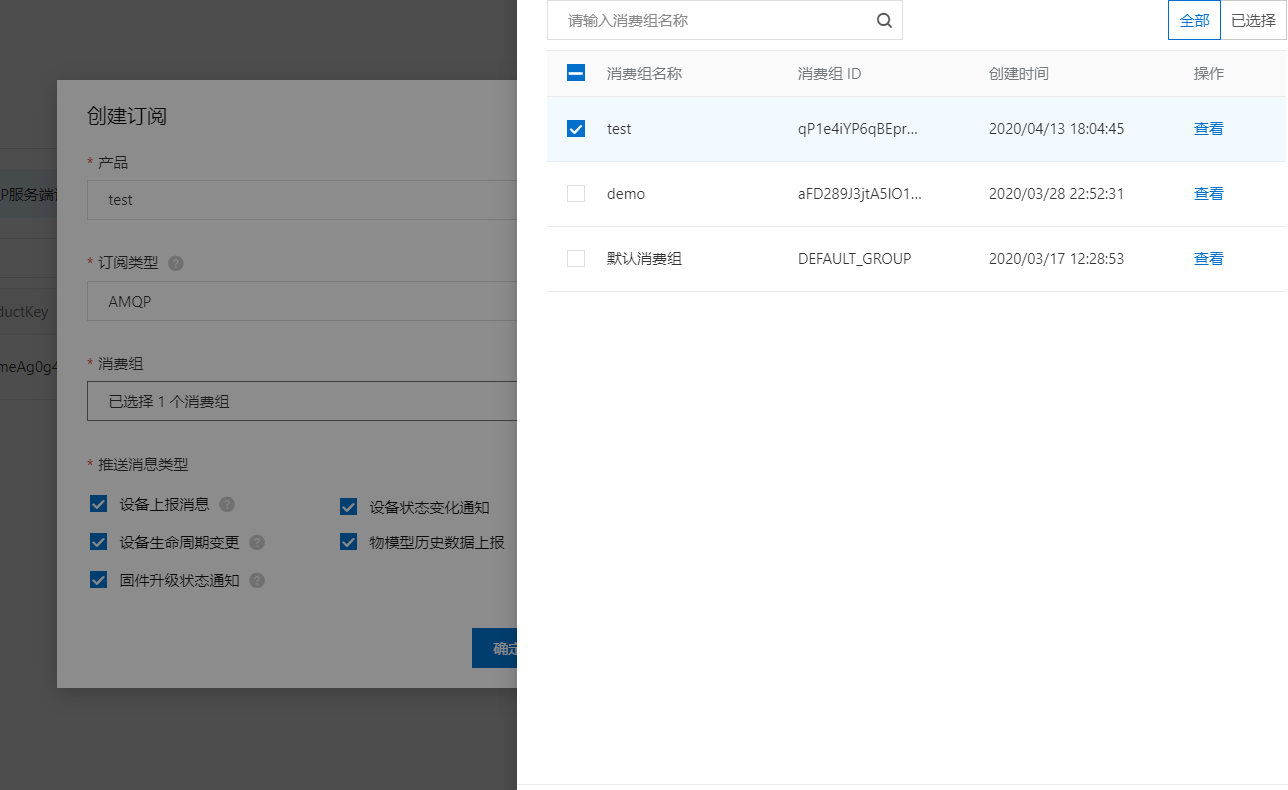Click the 消费组名称 column header
Viewport: 1288px width, 790px height.
pyautogui.click(x=644, y=74)
